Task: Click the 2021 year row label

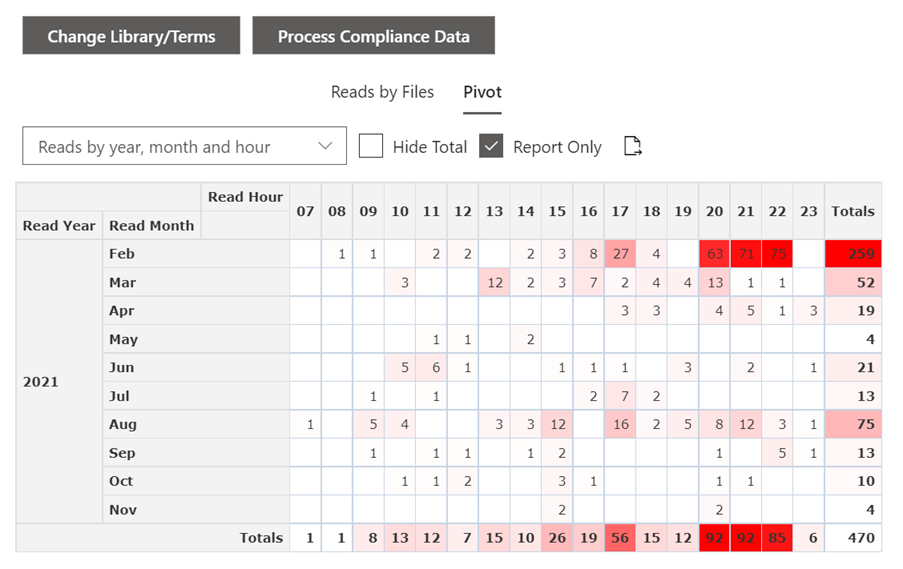Action: tap(41, 382)
